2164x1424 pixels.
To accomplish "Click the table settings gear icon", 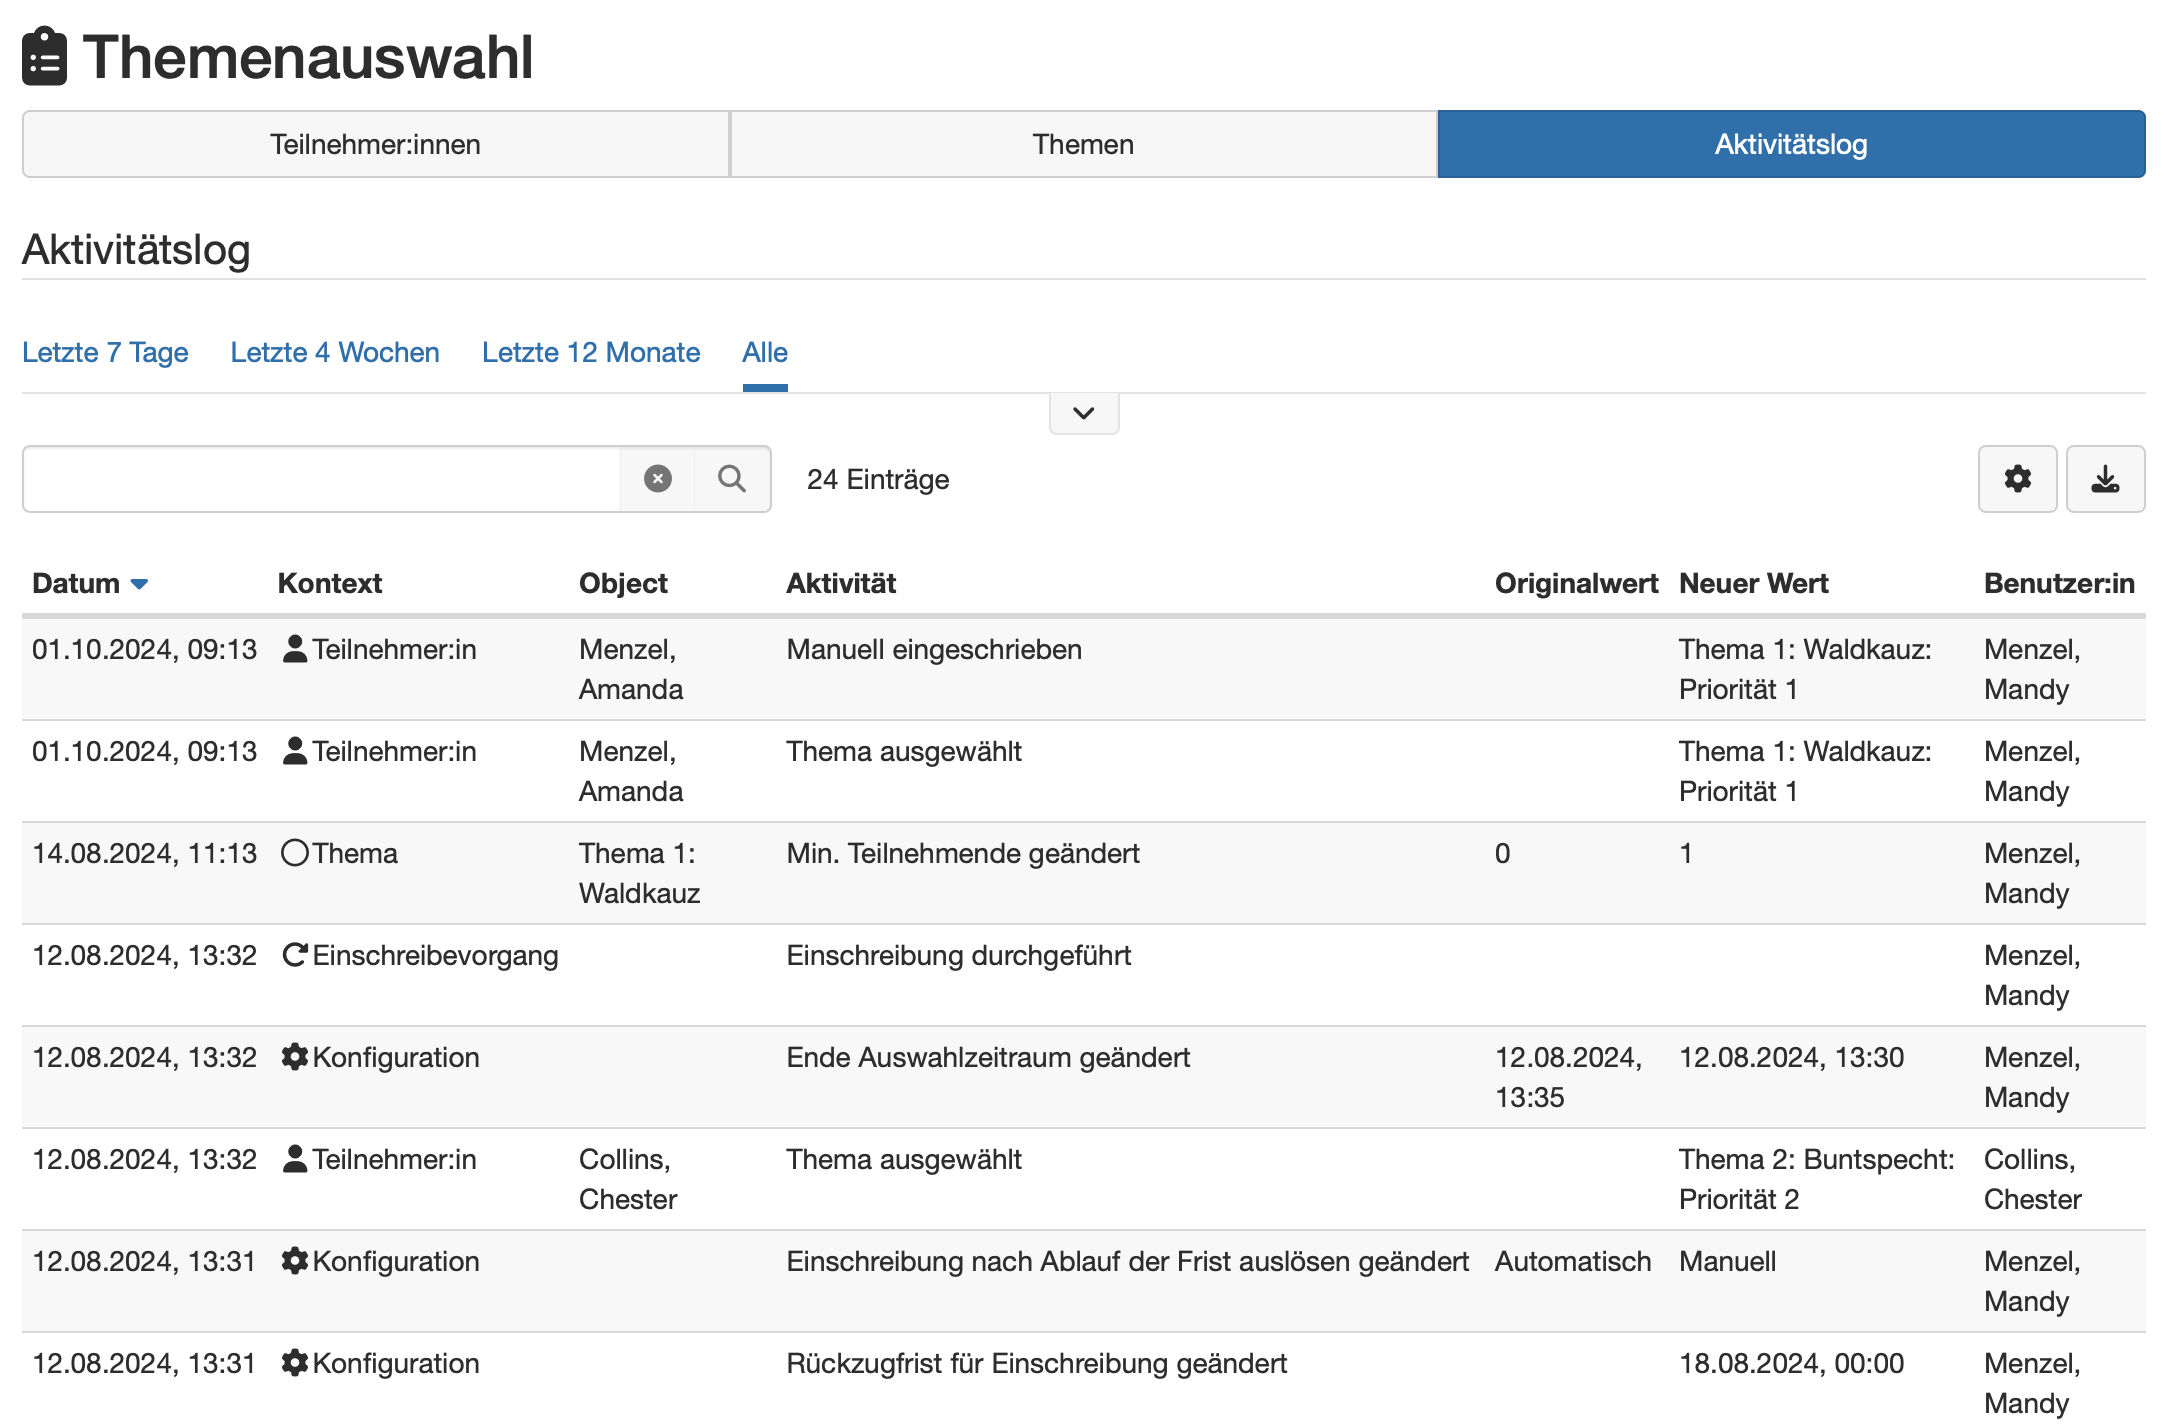I will pos(2017,479).
